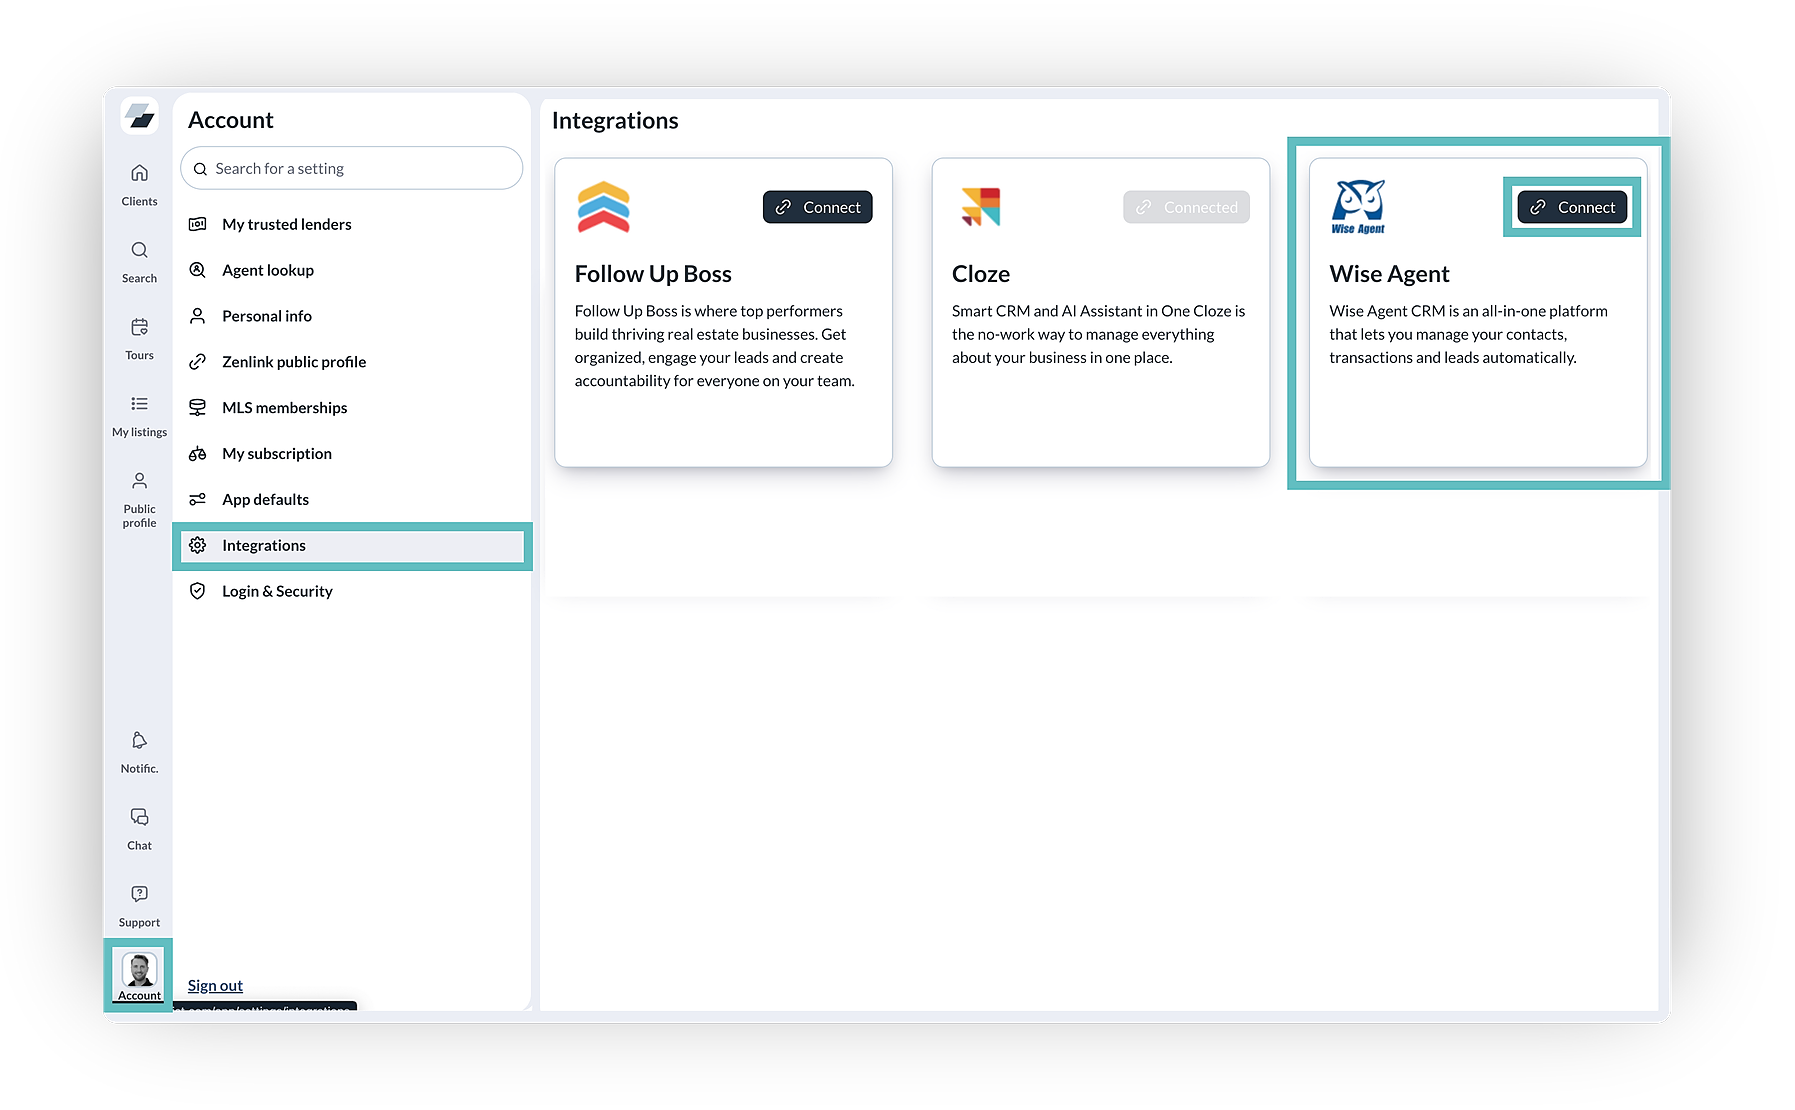Click Zenlink public profile link icon
Screen dimensions: 1795x1110
tap(198, 362)
